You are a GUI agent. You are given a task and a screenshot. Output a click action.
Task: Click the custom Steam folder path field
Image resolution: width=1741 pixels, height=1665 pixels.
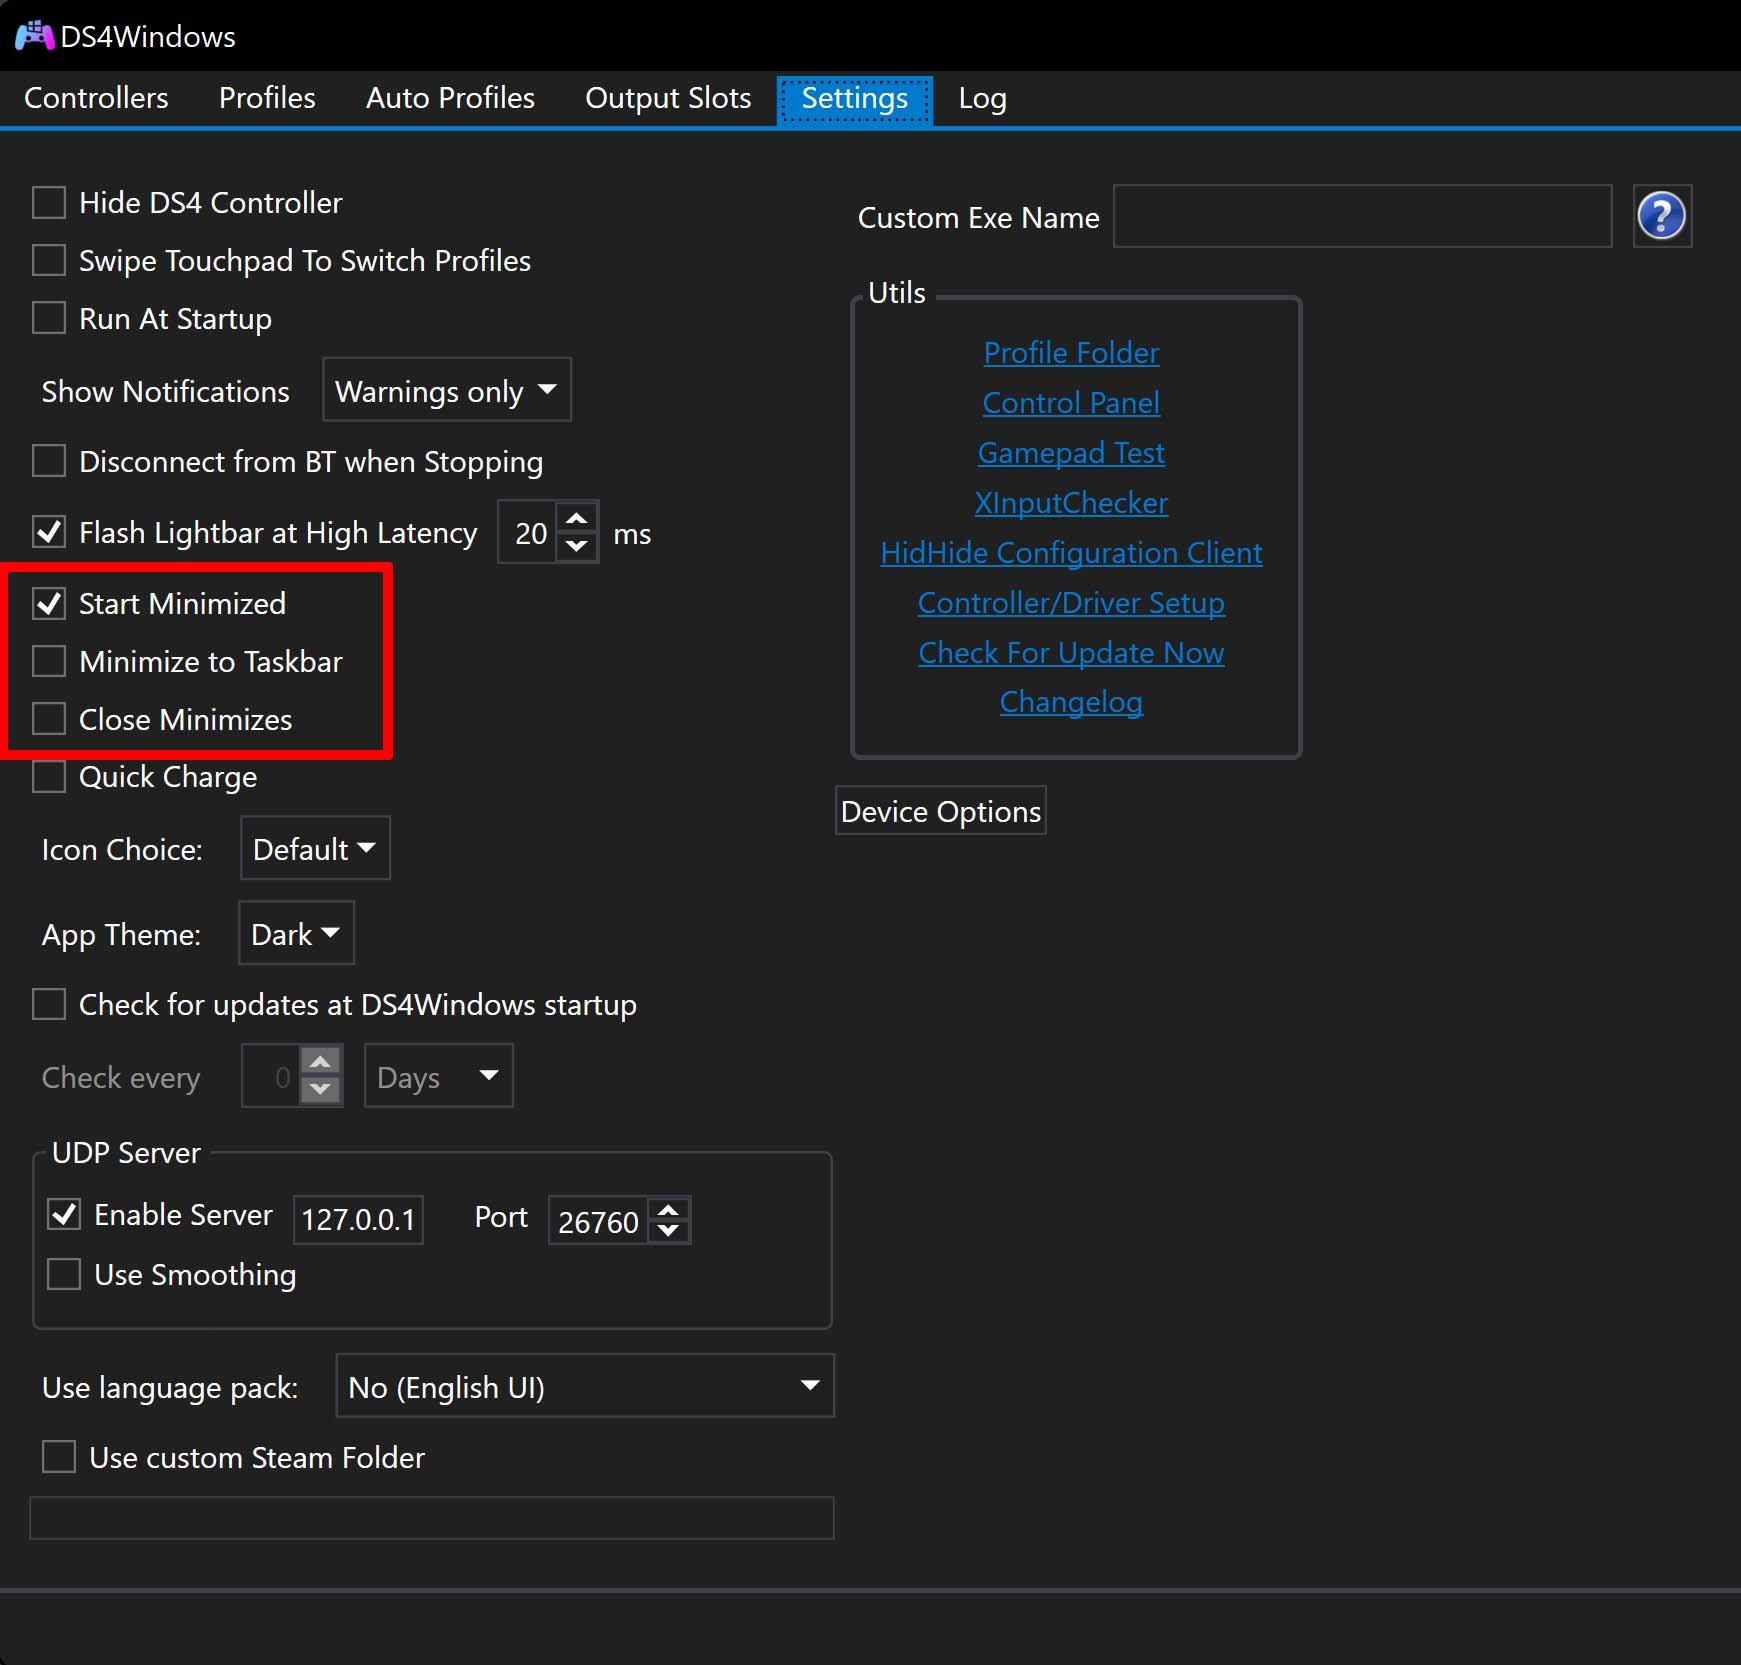coord(432,1517)
